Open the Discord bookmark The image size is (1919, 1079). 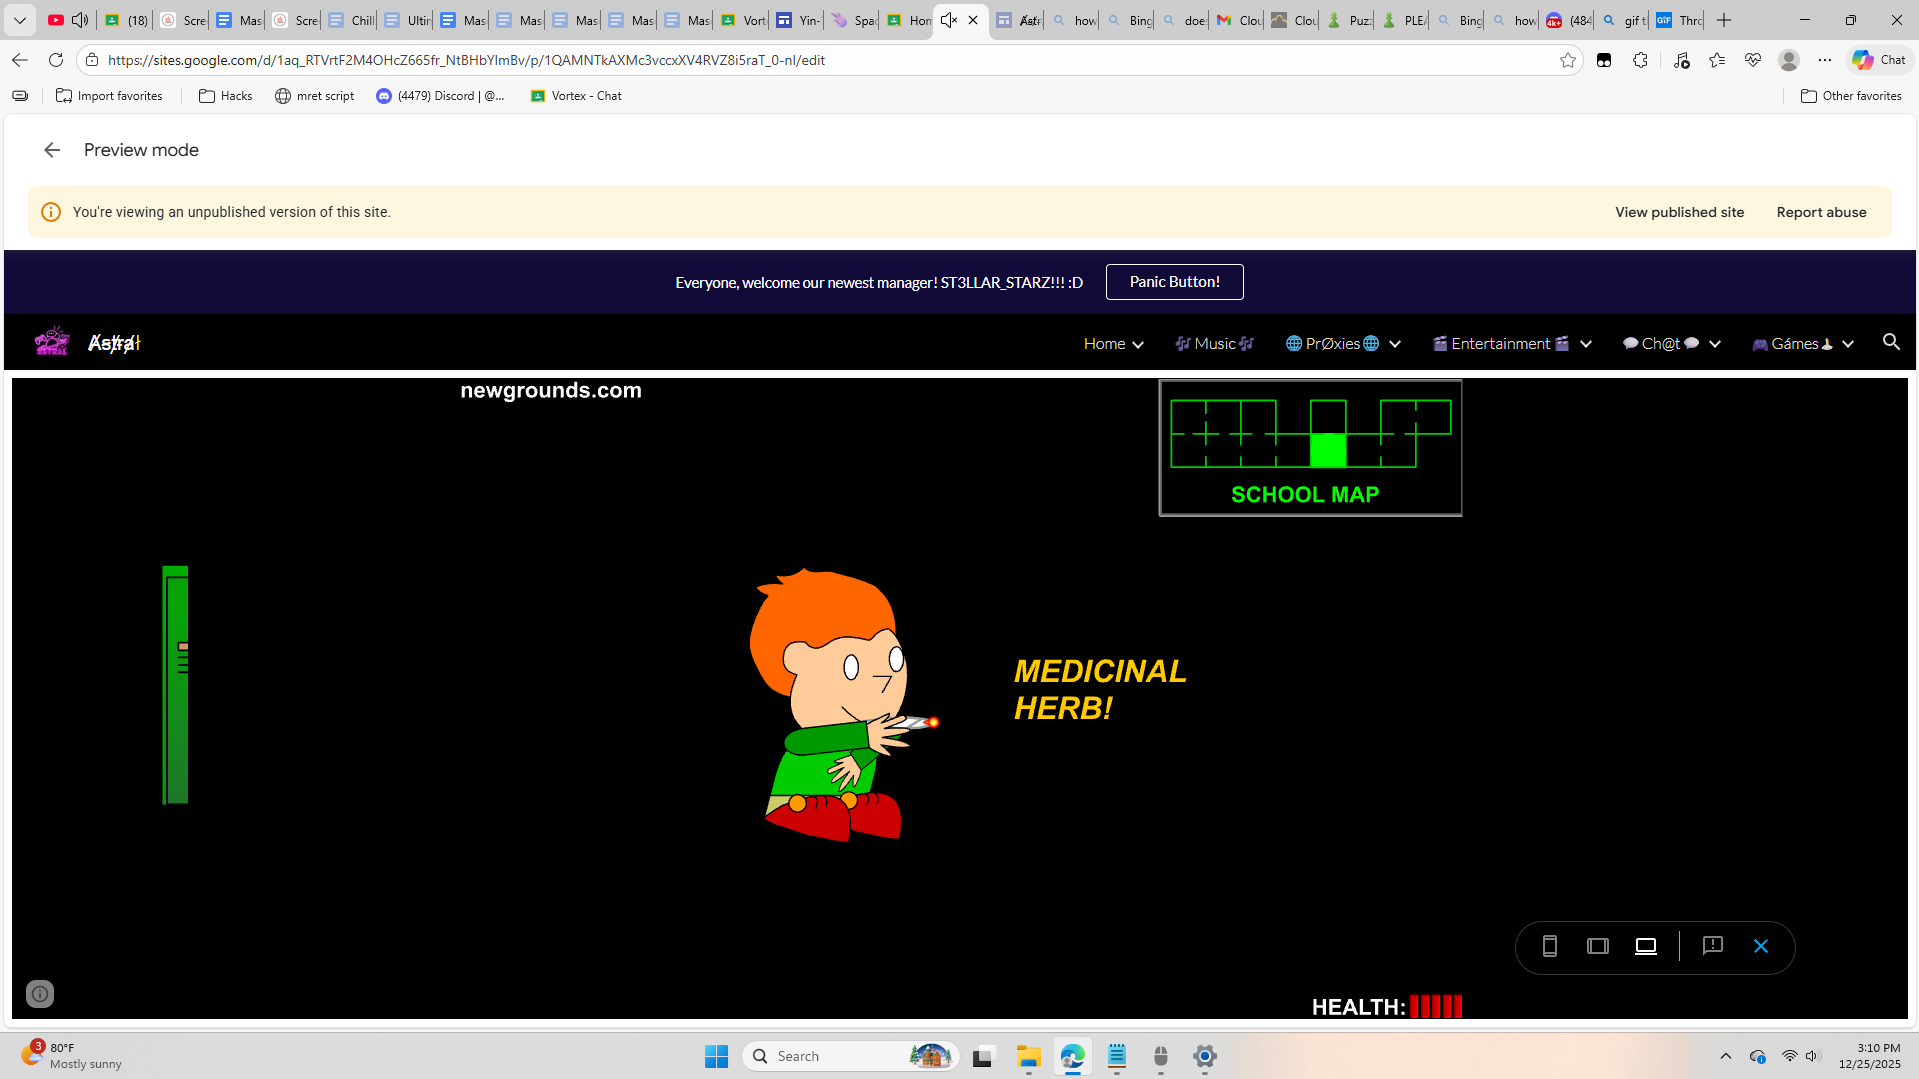(441, 96)
